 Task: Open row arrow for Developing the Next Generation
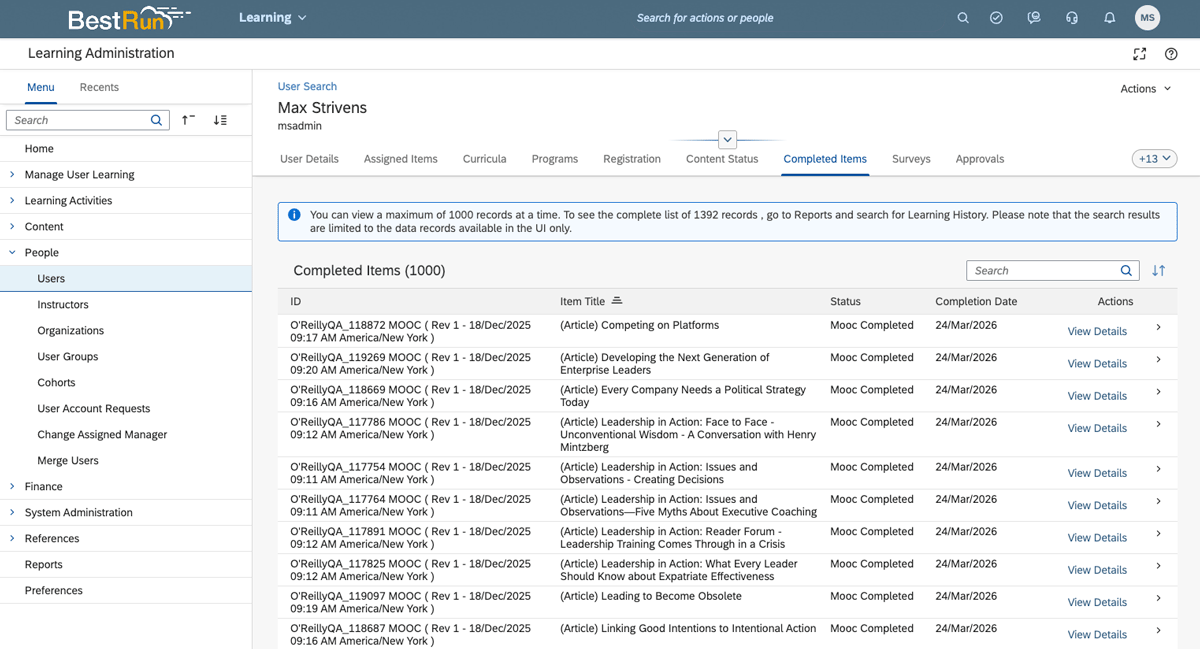click(x=1158, y=359)
